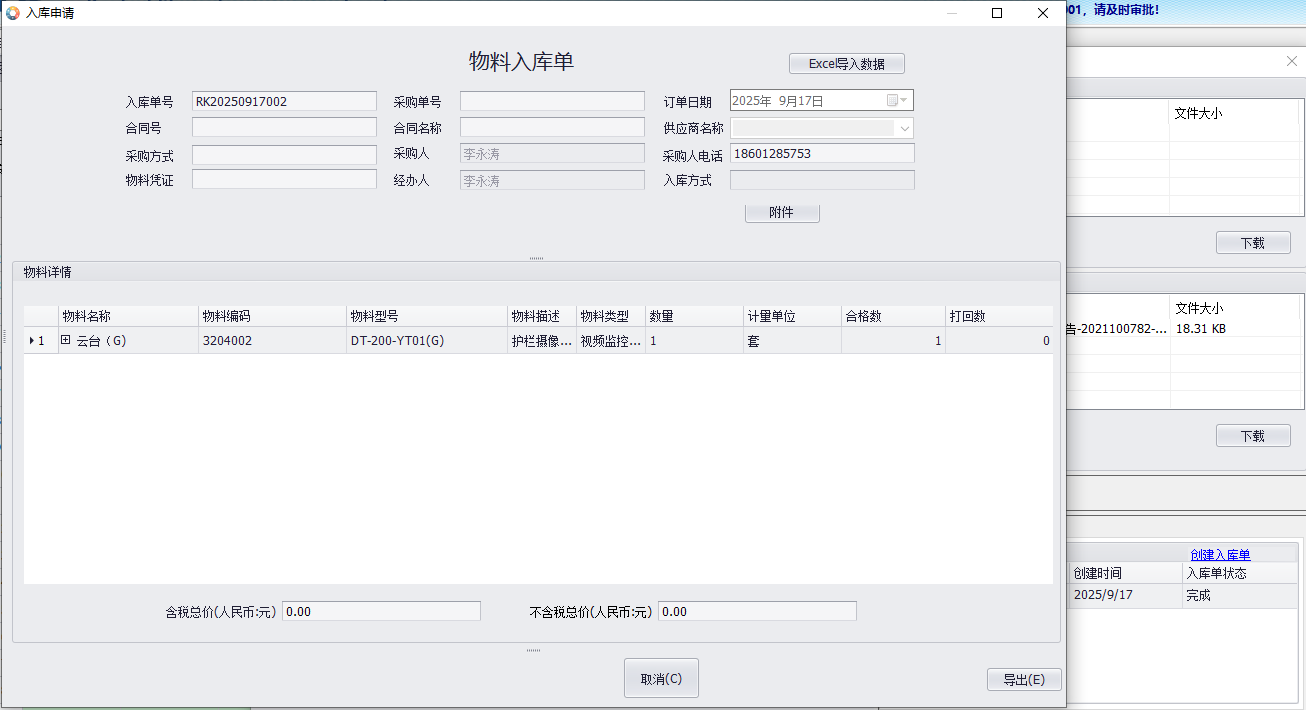Click Excel导入数据 button

846,64
